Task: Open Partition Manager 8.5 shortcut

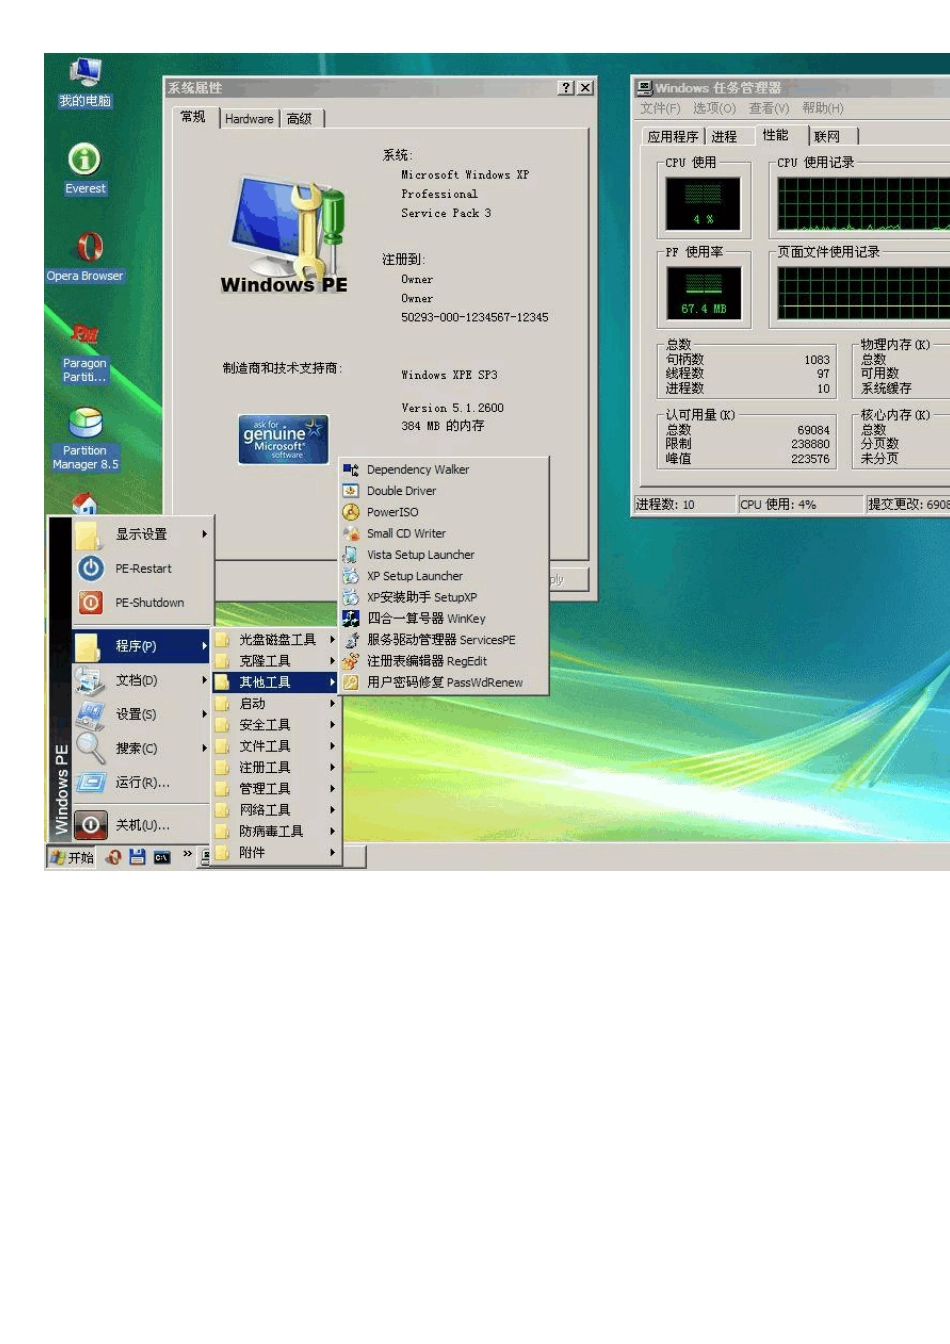Action: click(85, 439)
